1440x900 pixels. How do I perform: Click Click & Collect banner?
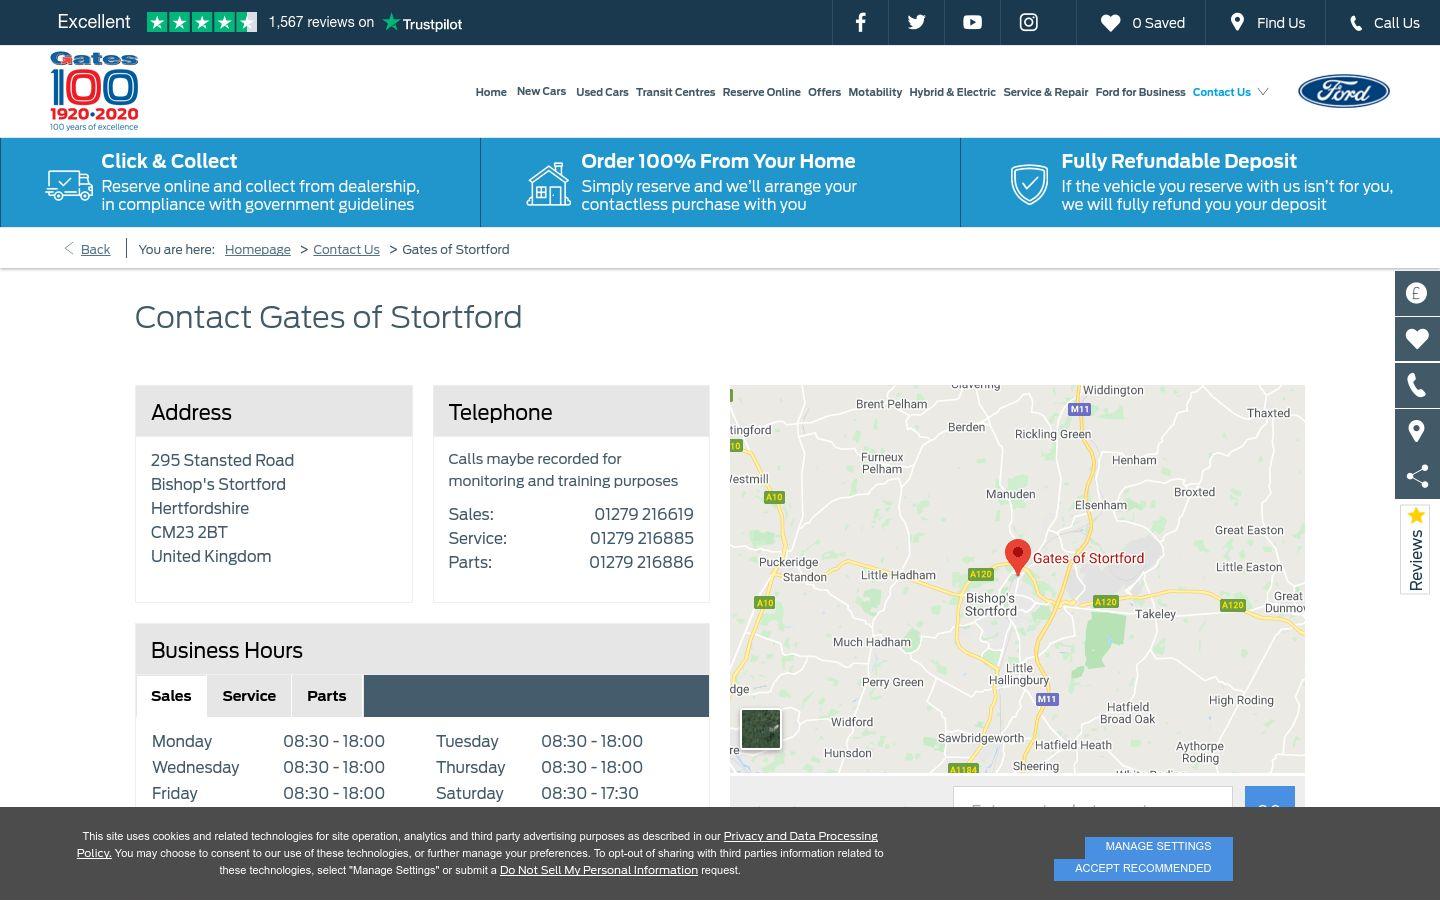coord(240,183)
